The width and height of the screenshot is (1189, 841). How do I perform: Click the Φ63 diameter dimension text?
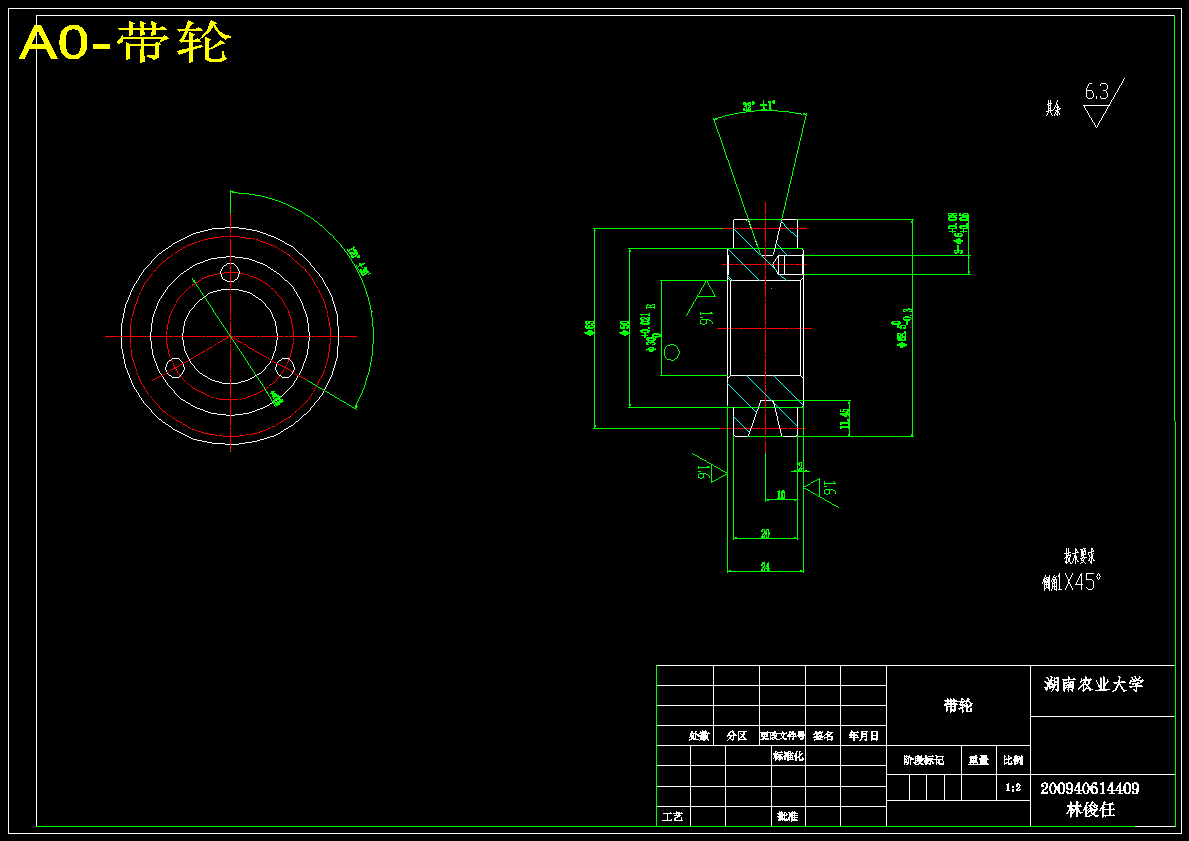589,328
